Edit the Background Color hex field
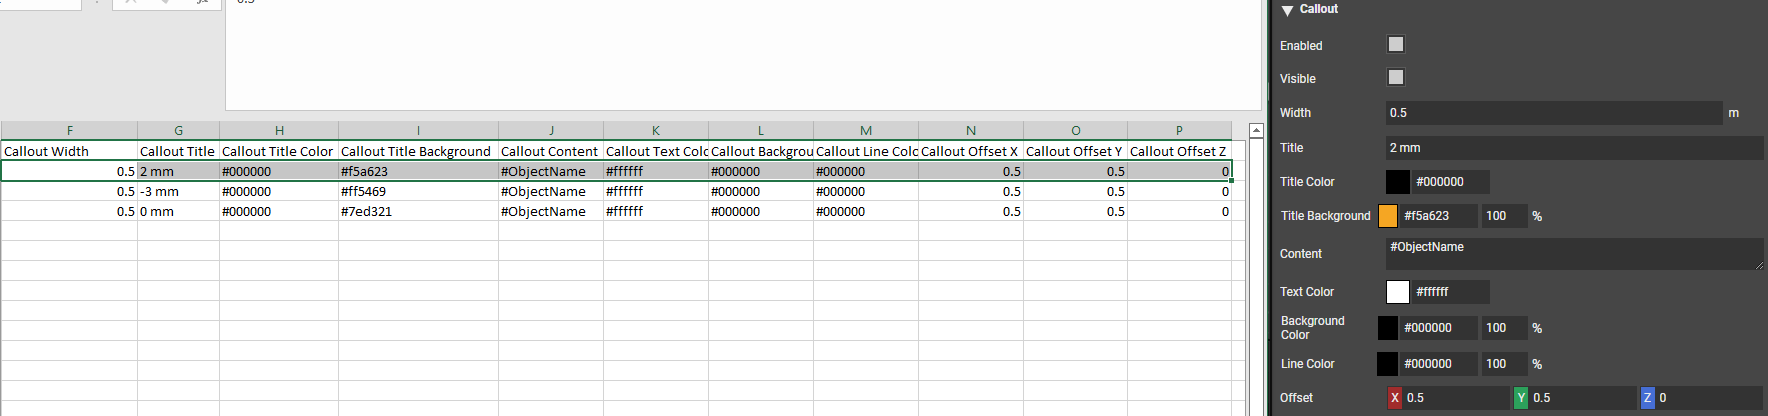Image resolution: width=1768 pixels, height=416 pixels. [1439, 328]
